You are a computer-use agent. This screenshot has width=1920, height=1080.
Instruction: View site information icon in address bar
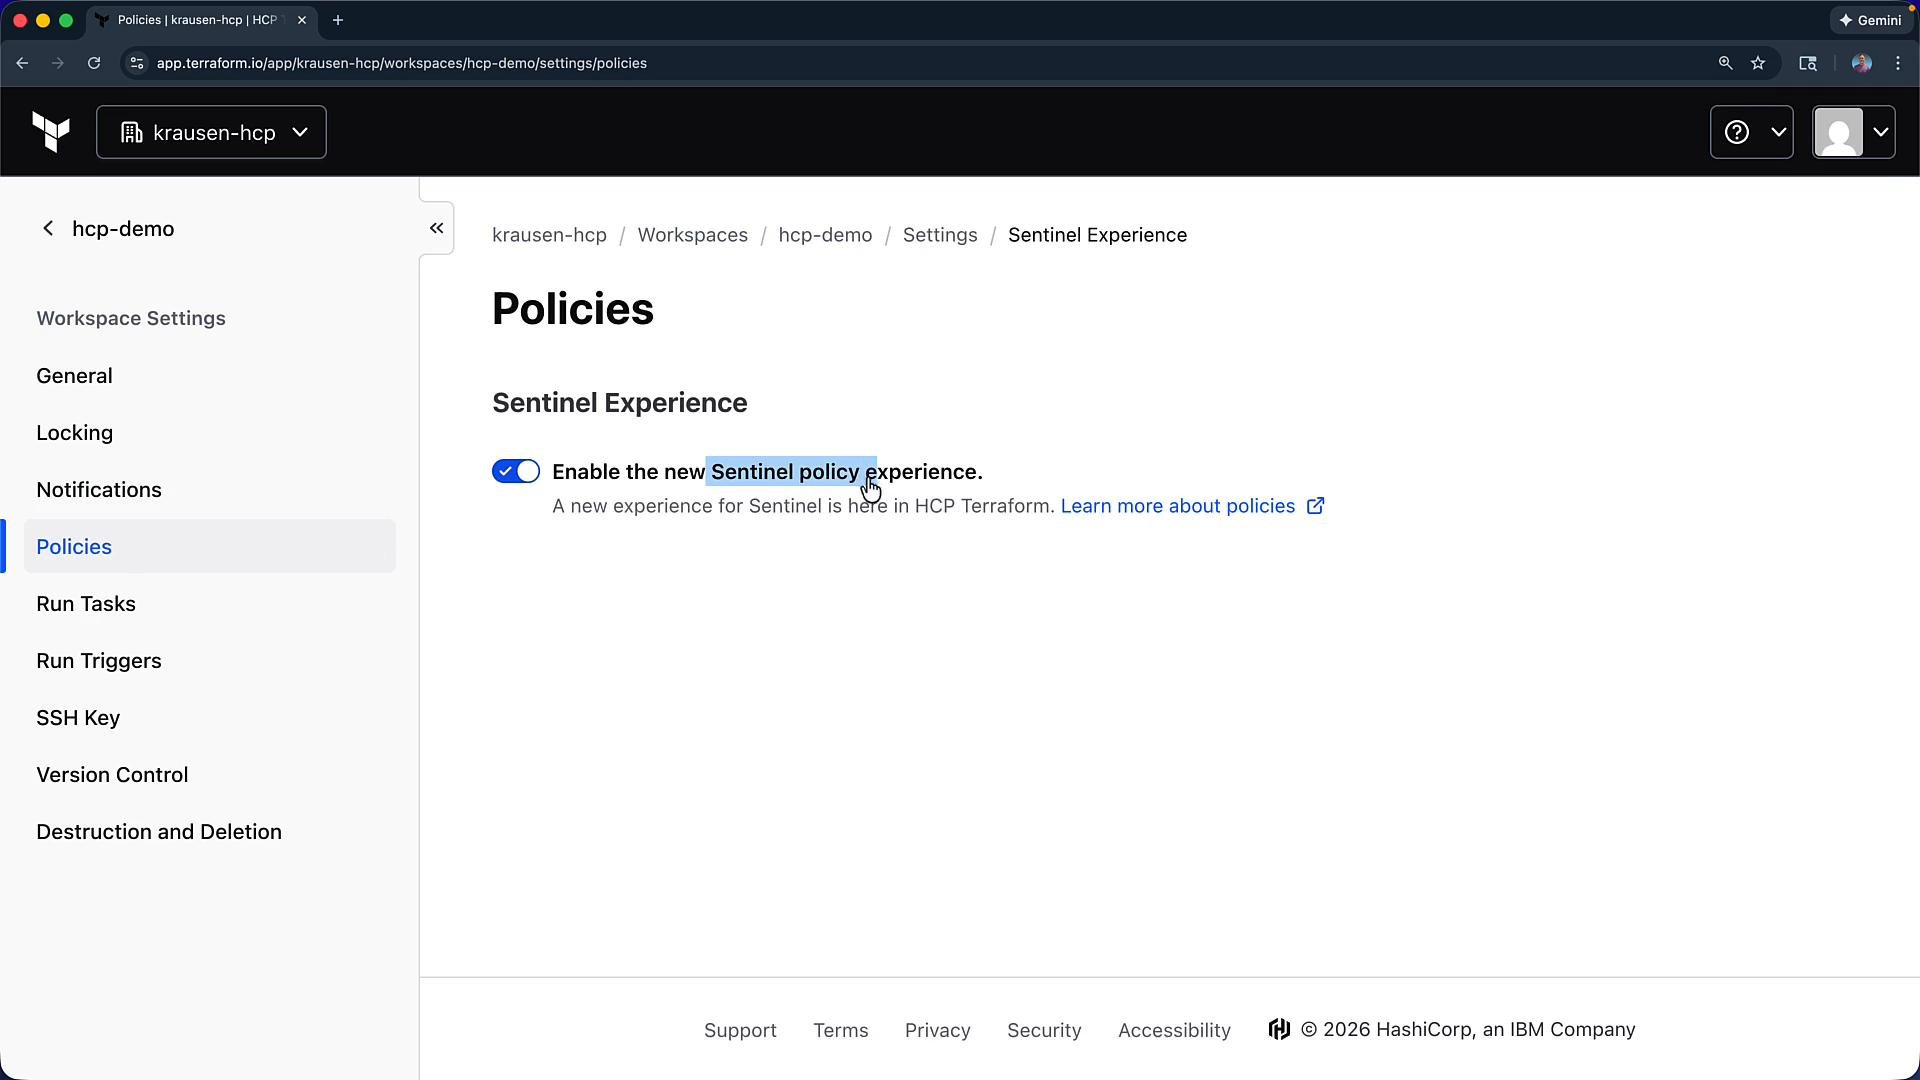pyautogui.click(x=137, y=63)
